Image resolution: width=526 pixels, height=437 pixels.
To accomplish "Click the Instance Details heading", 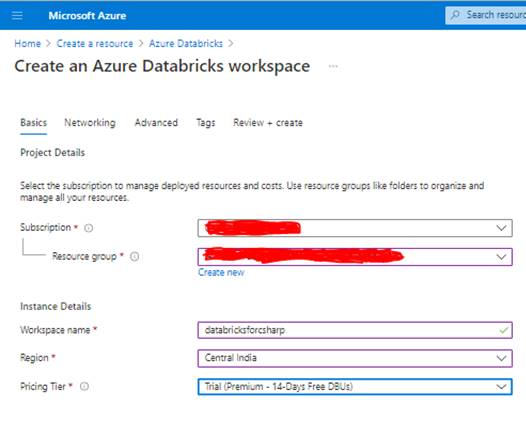I will tap(56, 306).
